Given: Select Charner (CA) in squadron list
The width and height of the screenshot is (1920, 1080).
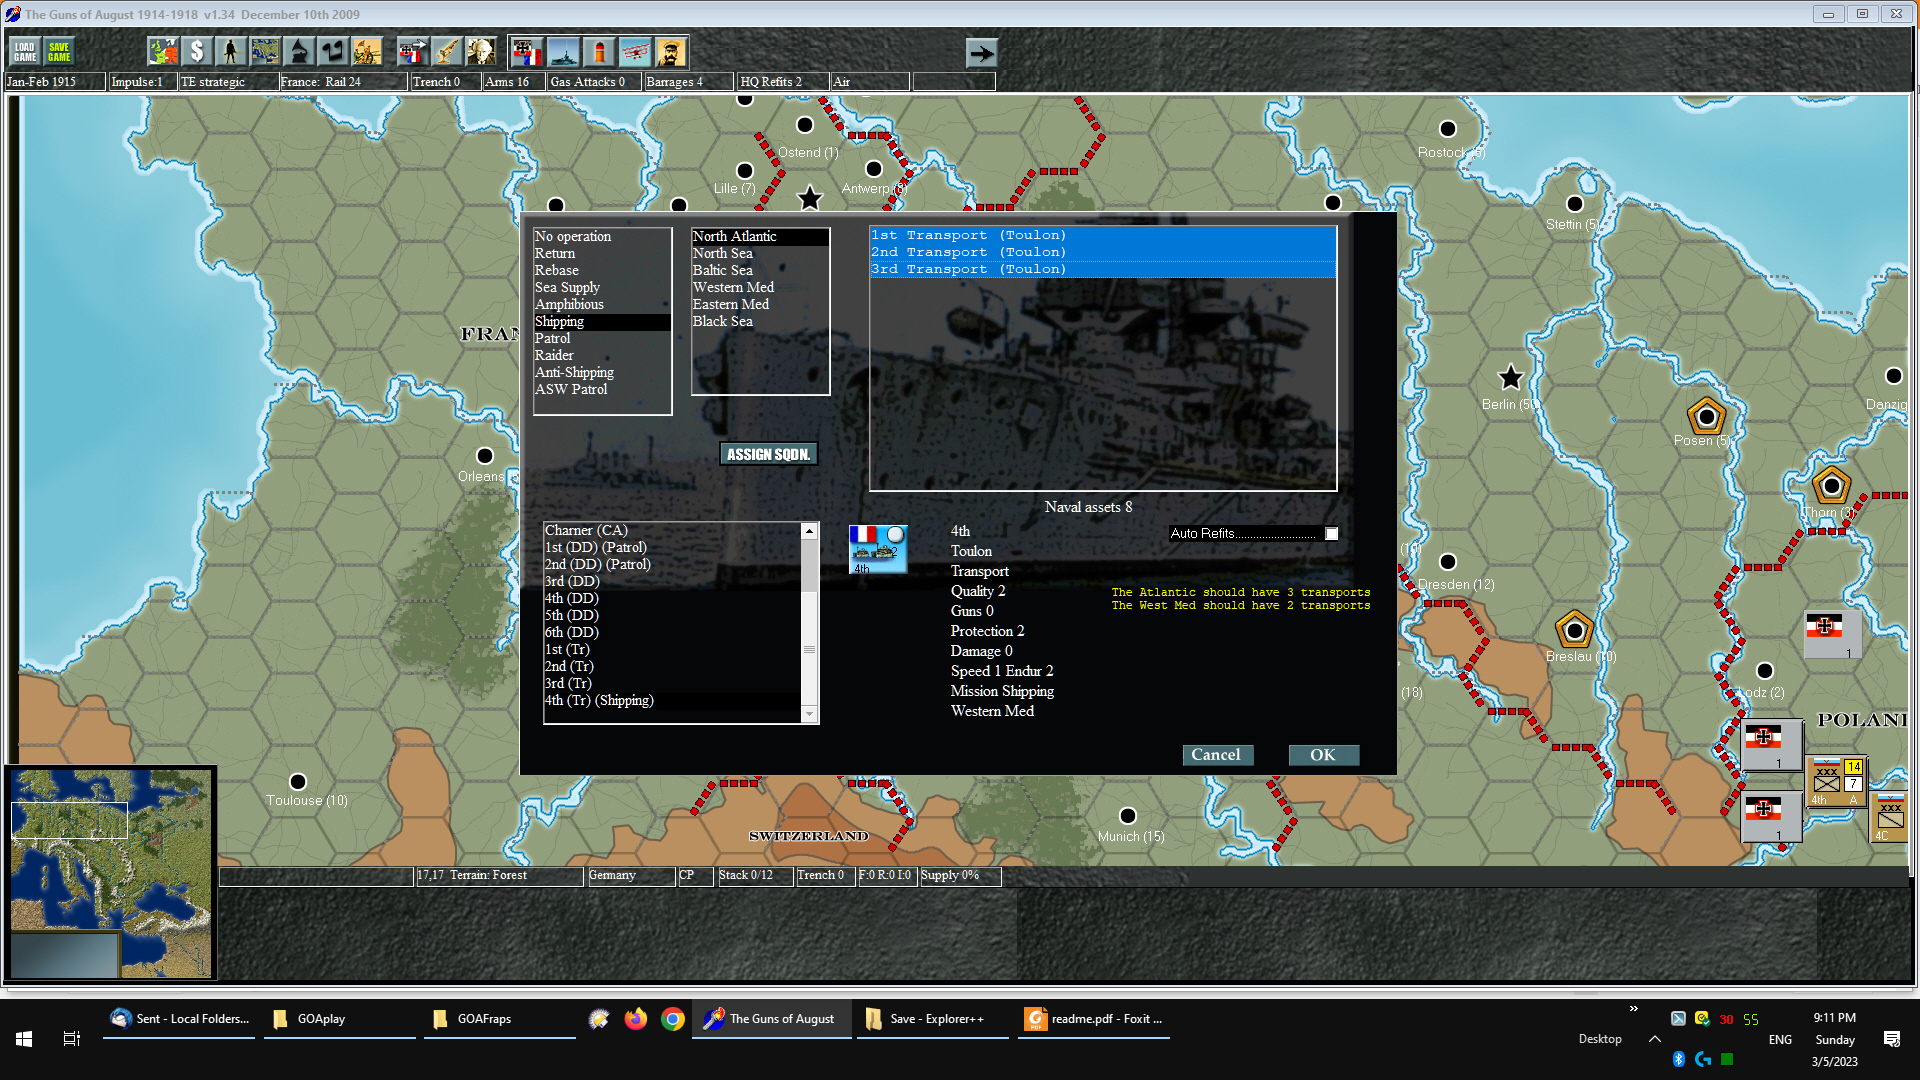Looking at the screenshot, I should click(x=672, y=531).
